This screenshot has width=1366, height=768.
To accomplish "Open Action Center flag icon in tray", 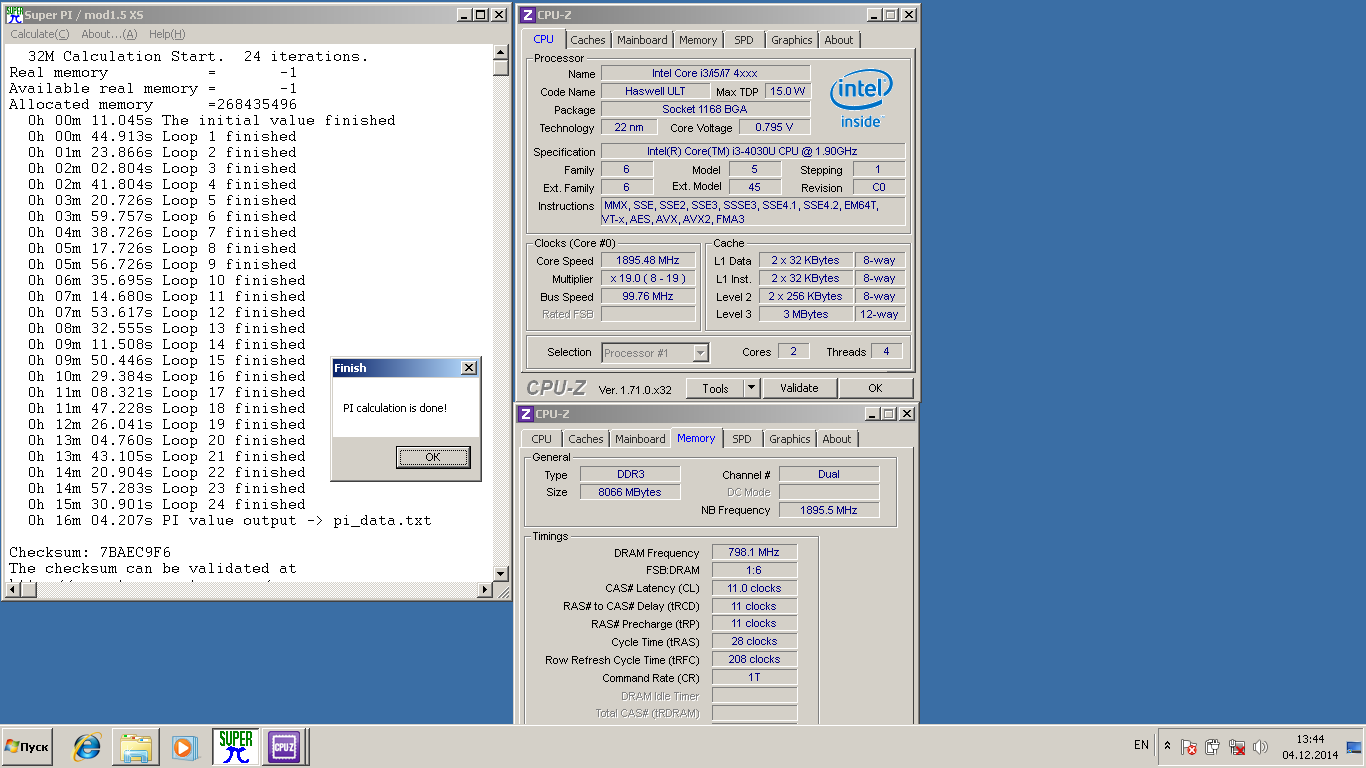I will 1189,747.
